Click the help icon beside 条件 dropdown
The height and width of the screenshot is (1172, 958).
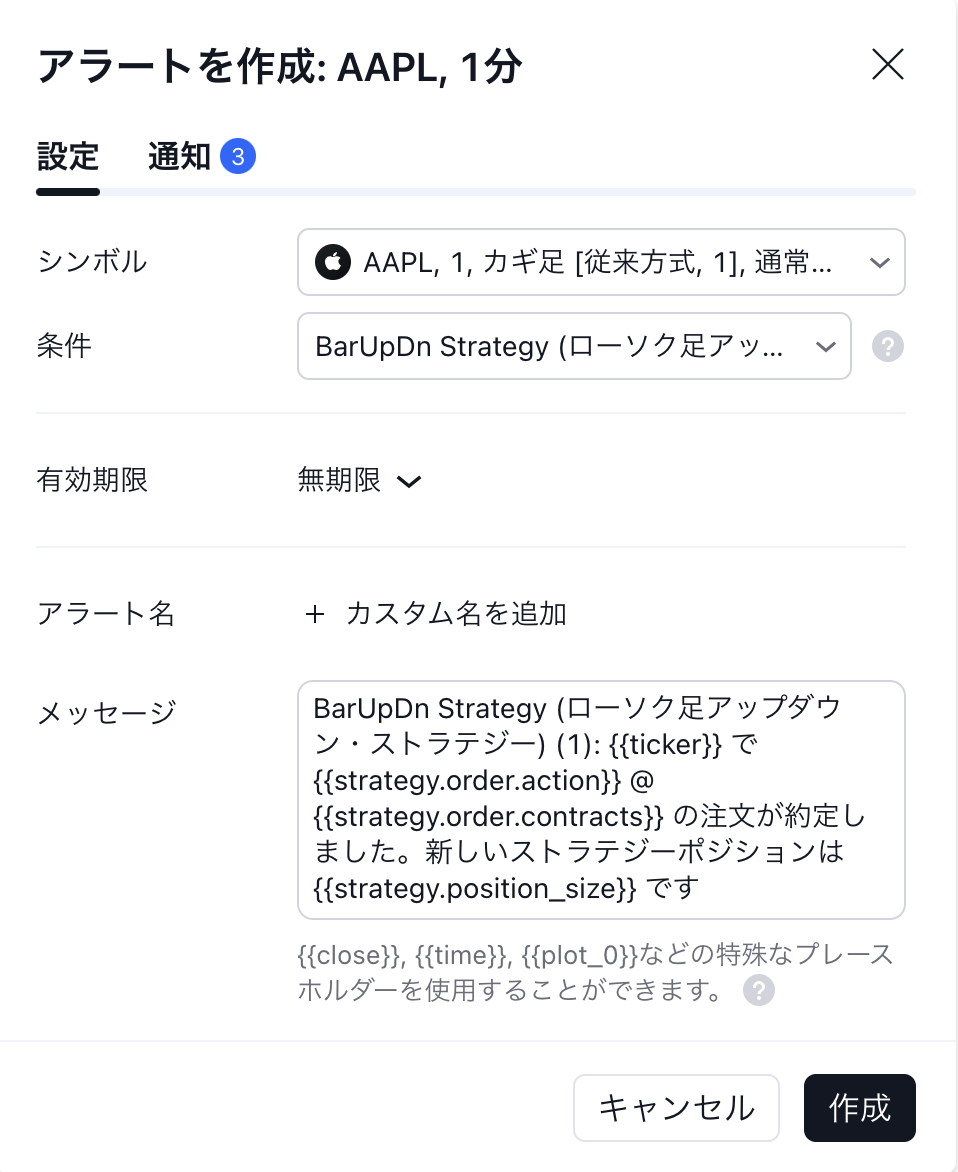(887, 346)
